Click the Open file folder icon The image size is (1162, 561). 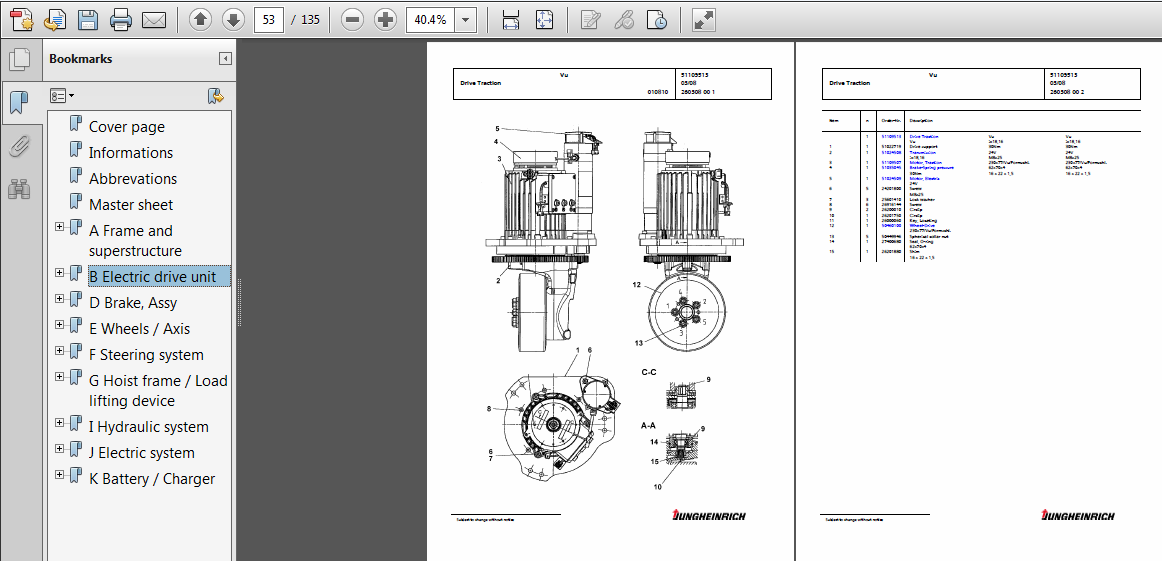[x=55, y=20]
